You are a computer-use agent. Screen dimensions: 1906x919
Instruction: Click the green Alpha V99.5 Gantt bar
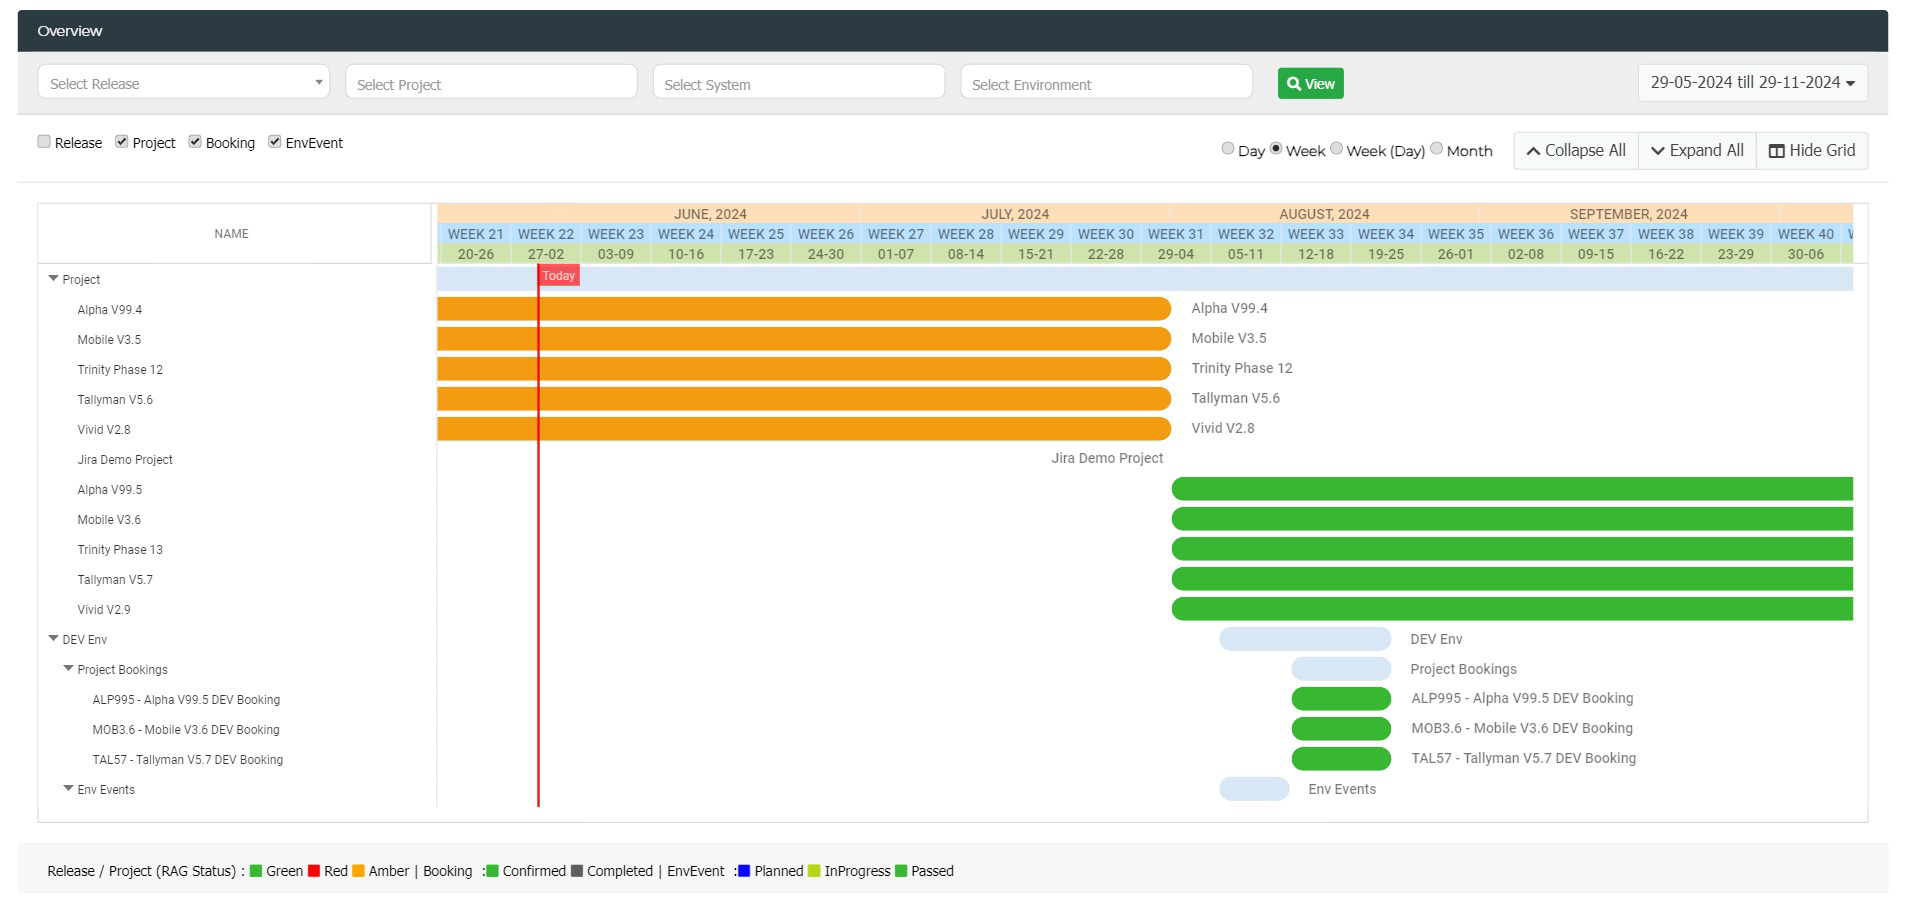coord(1512,489)
